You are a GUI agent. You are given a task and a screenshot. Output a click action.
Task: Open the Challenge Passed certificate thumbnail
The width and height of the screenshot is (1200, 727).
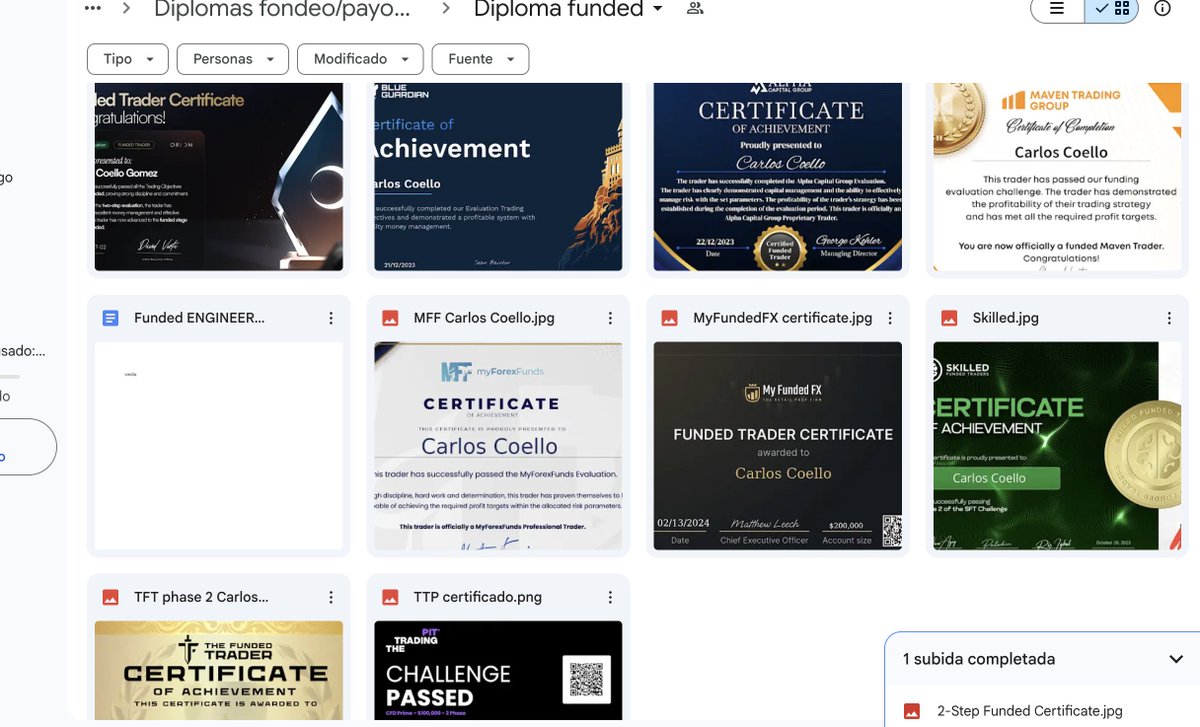click(498, 669)
